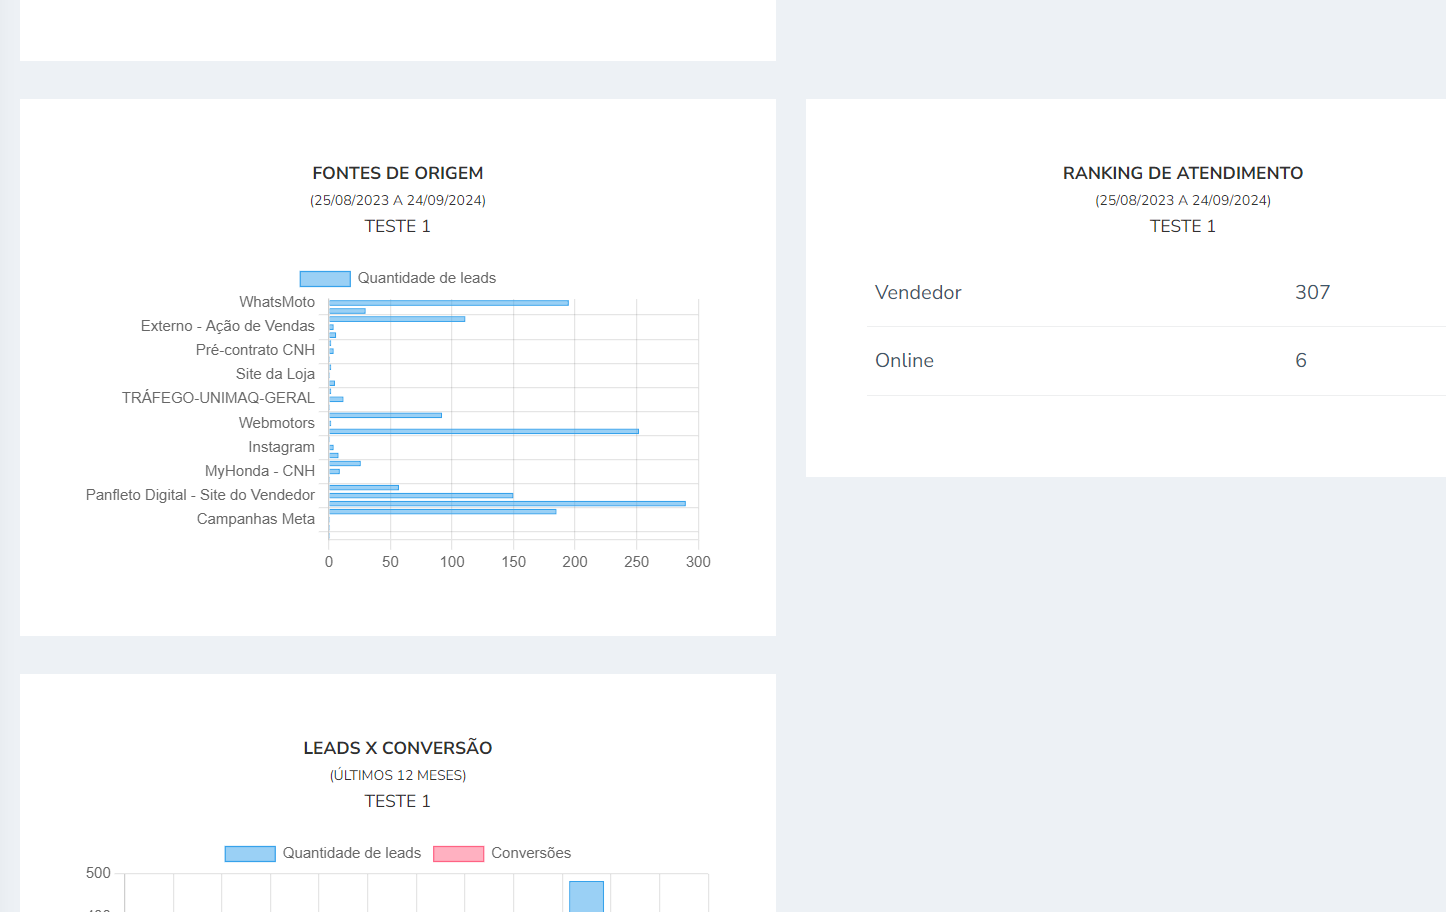Toggle the Conversões legend swatch
The image size is (1446, 912).
point(458,853)
